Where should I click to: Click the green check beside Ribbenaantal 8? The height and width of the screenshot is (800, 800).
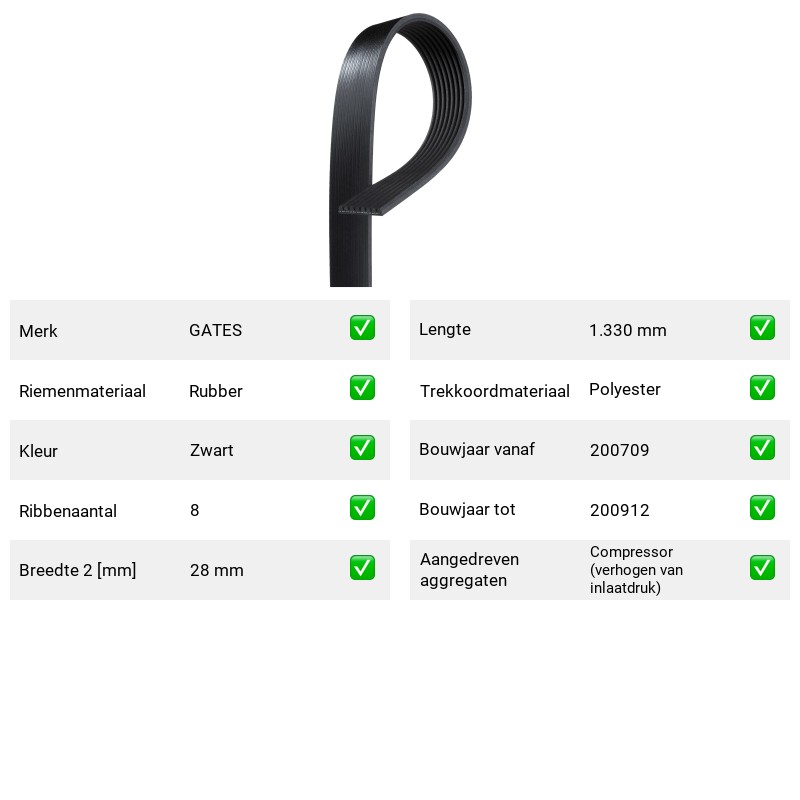(x=362, y=508)
